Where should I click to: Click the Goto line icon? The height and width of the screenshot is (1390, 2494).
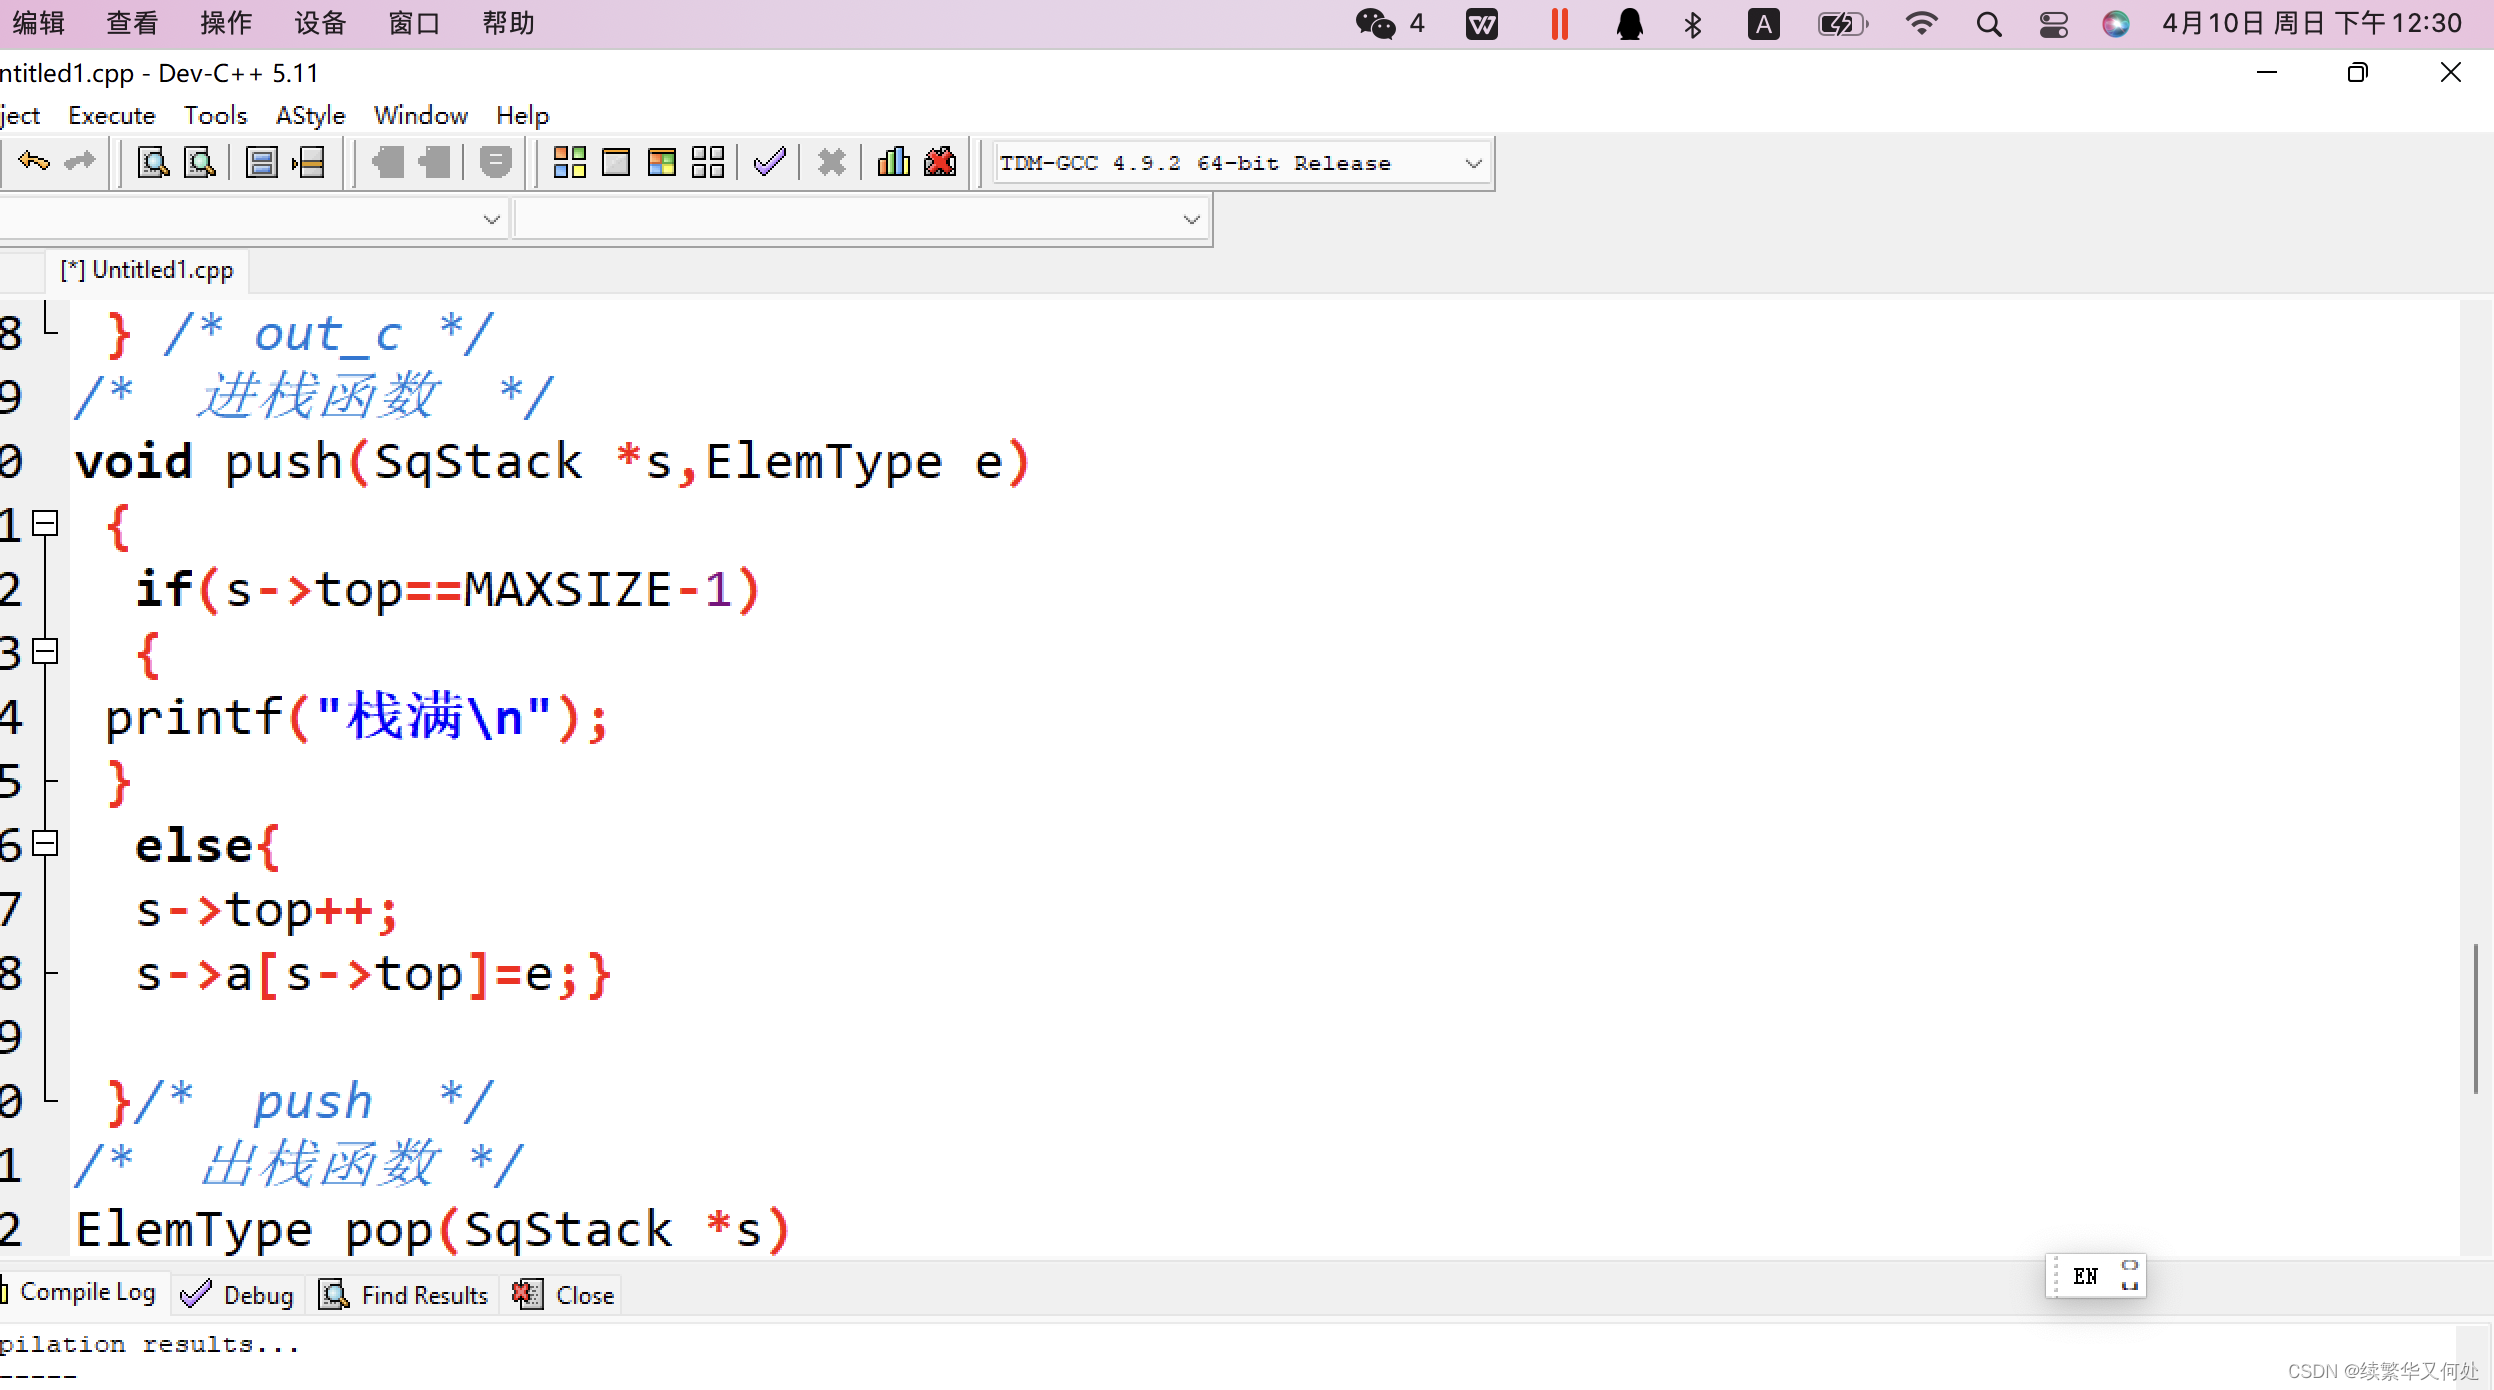tap(308, 162)
